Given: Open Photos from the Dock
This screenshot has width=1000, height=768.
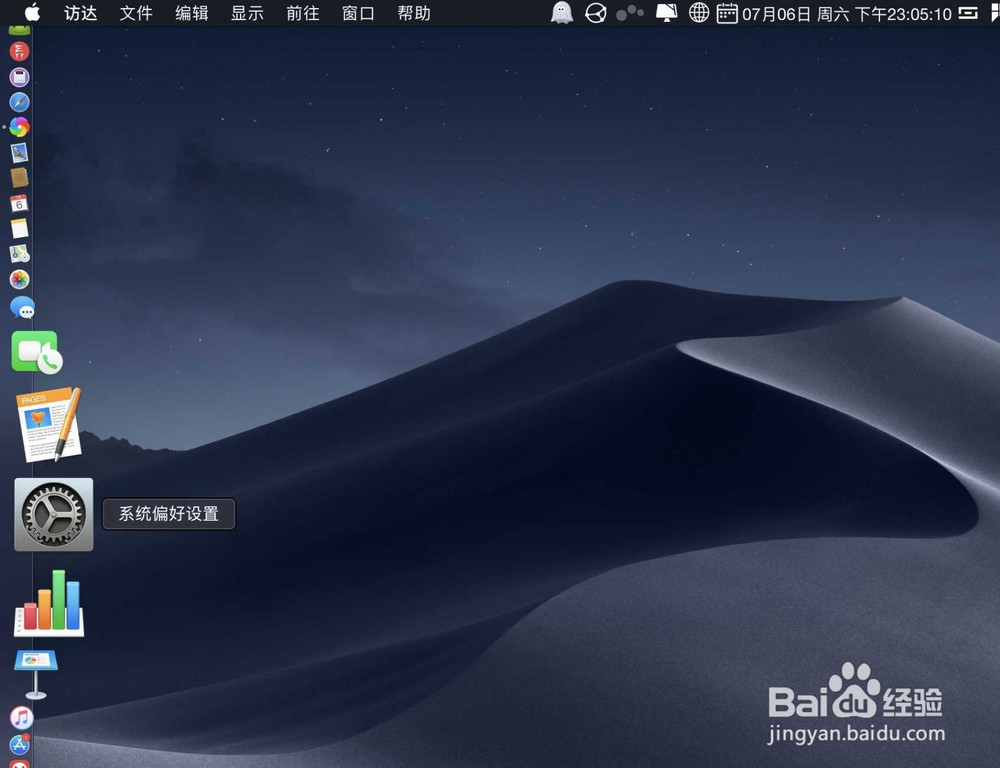Looking at the screenshot, I should tap(19, 279).
